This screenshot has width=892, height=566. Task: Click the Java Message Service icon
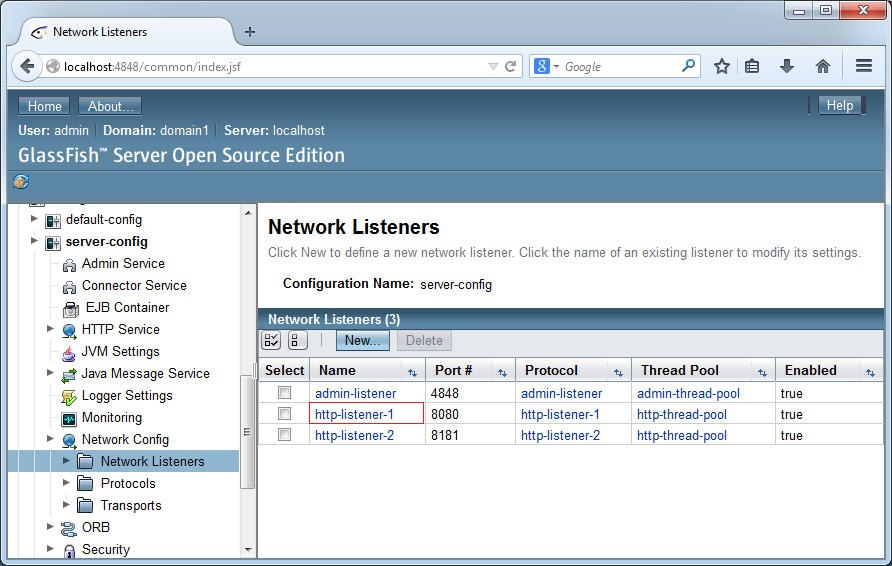(x=69, y=375)
